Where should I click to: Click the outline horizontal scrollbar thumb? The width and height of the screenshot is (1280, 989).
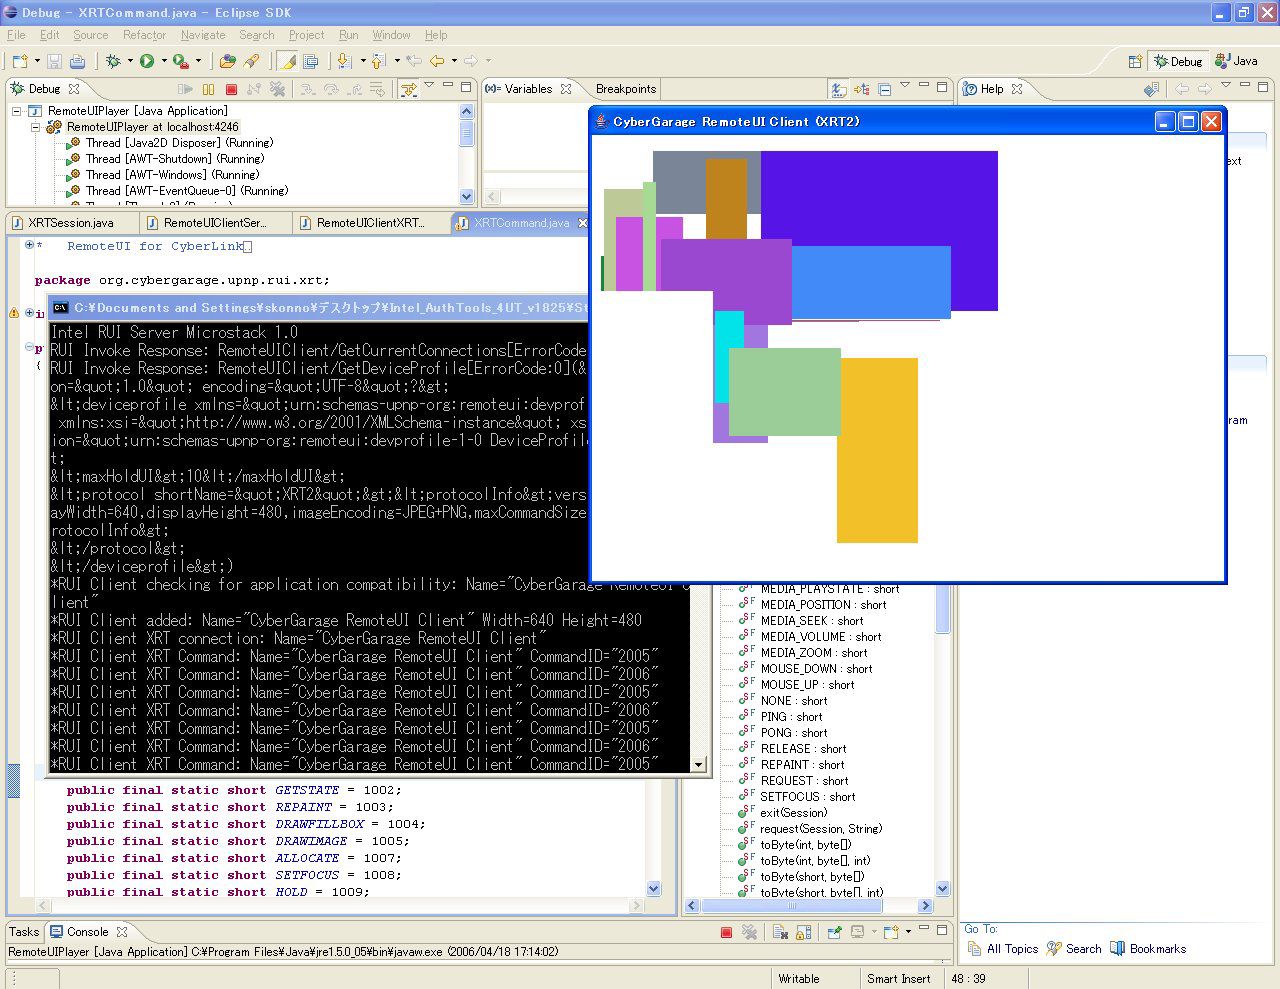[792, 906]
